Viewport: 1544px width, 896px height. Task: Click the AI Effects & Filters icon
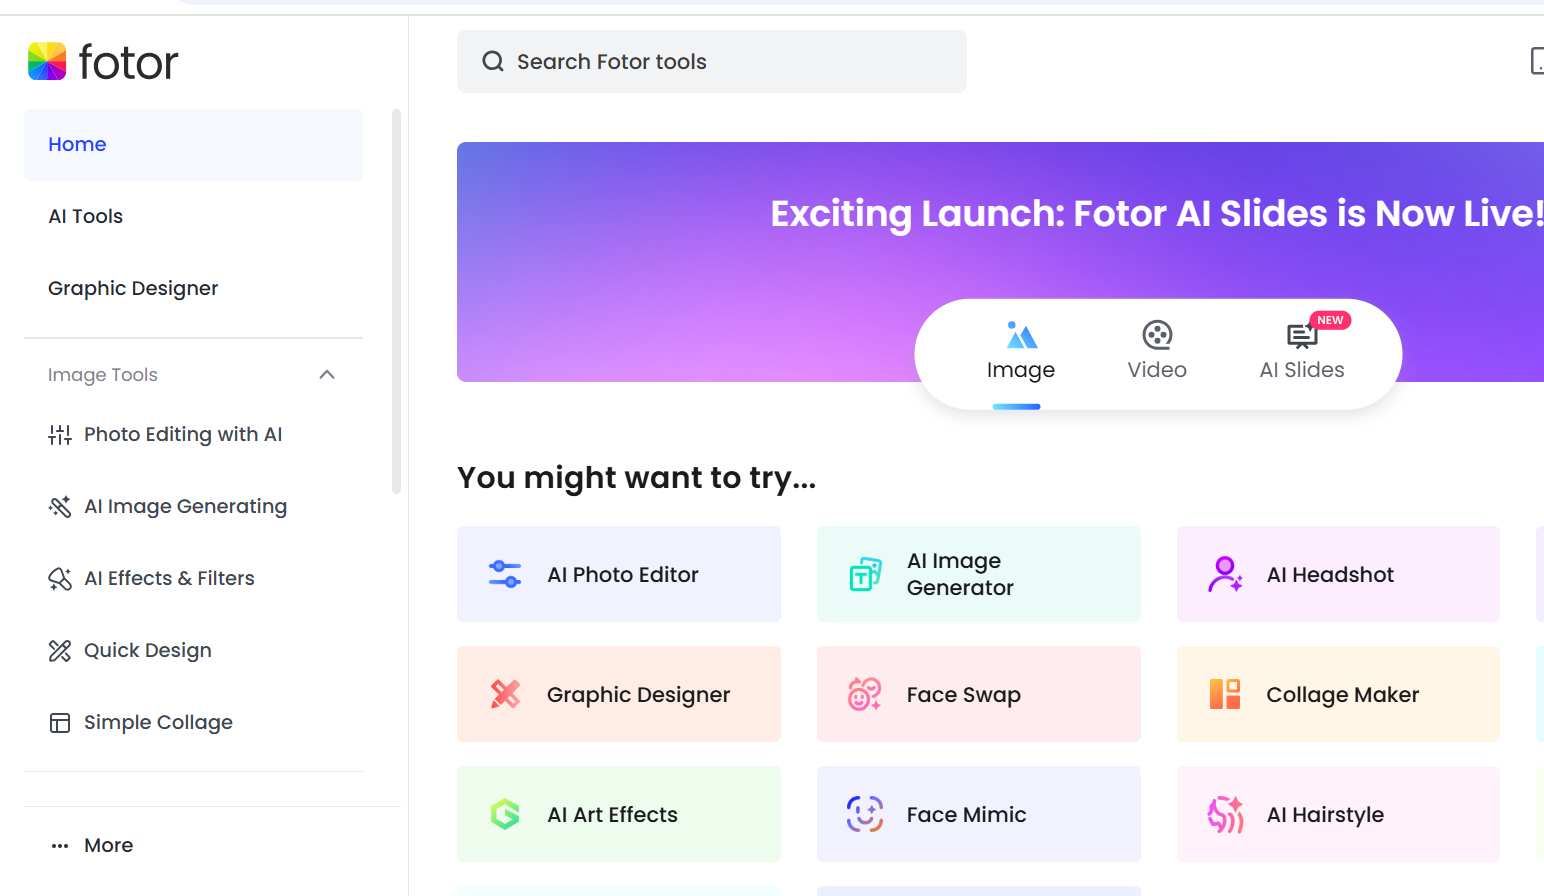click(60, 579)
